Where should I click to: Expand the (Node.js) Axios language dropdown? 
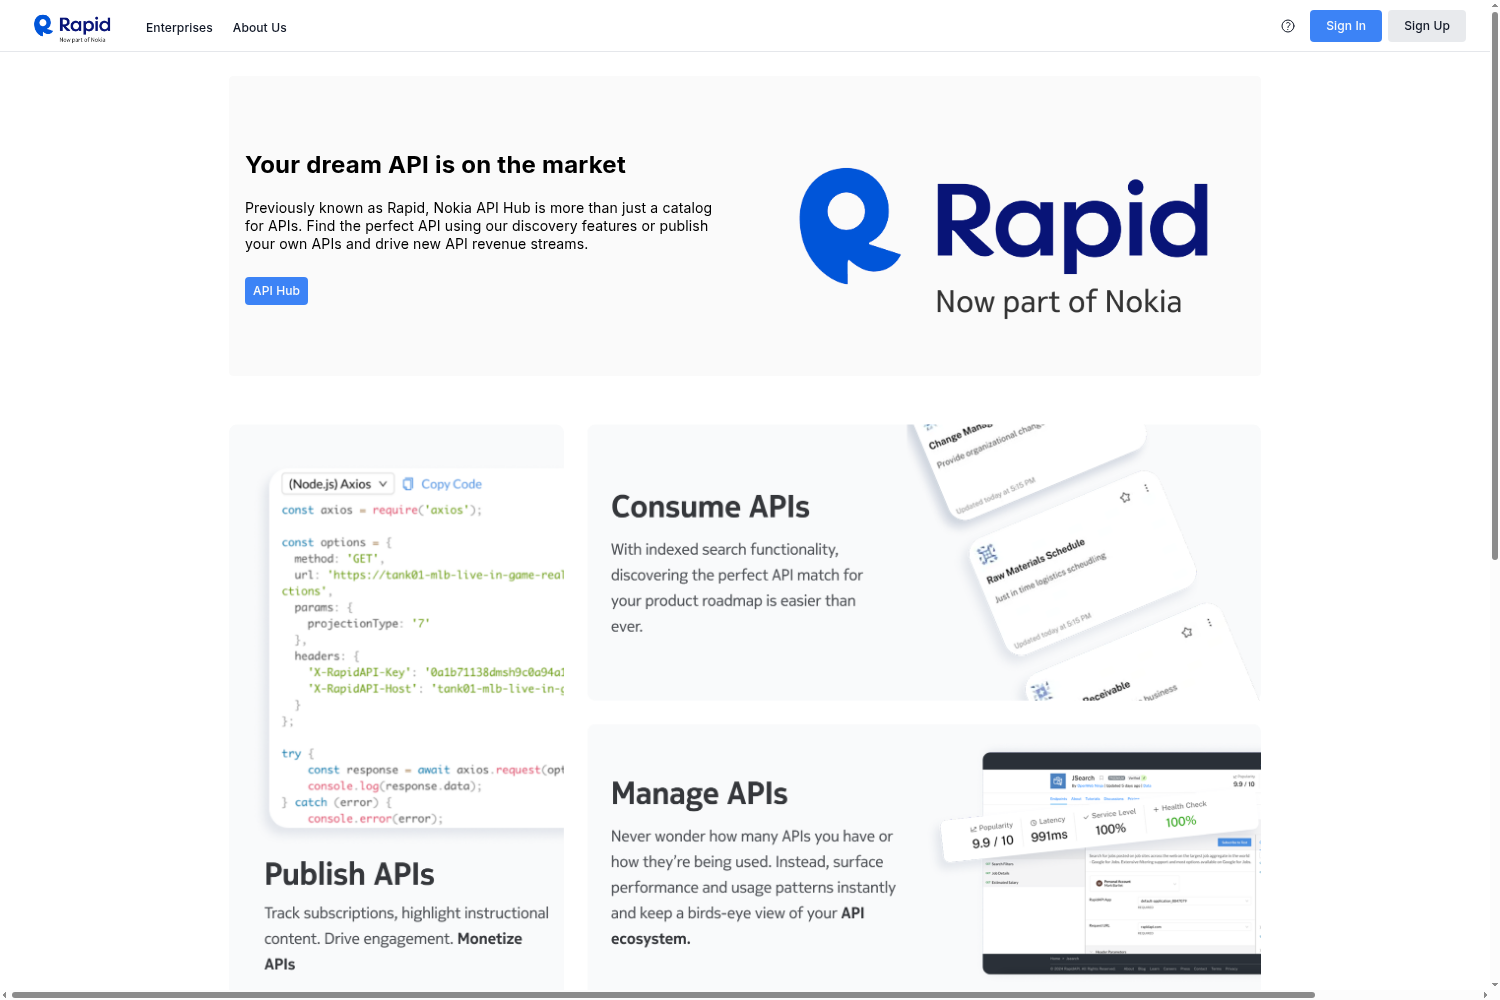tap(338, 484)
